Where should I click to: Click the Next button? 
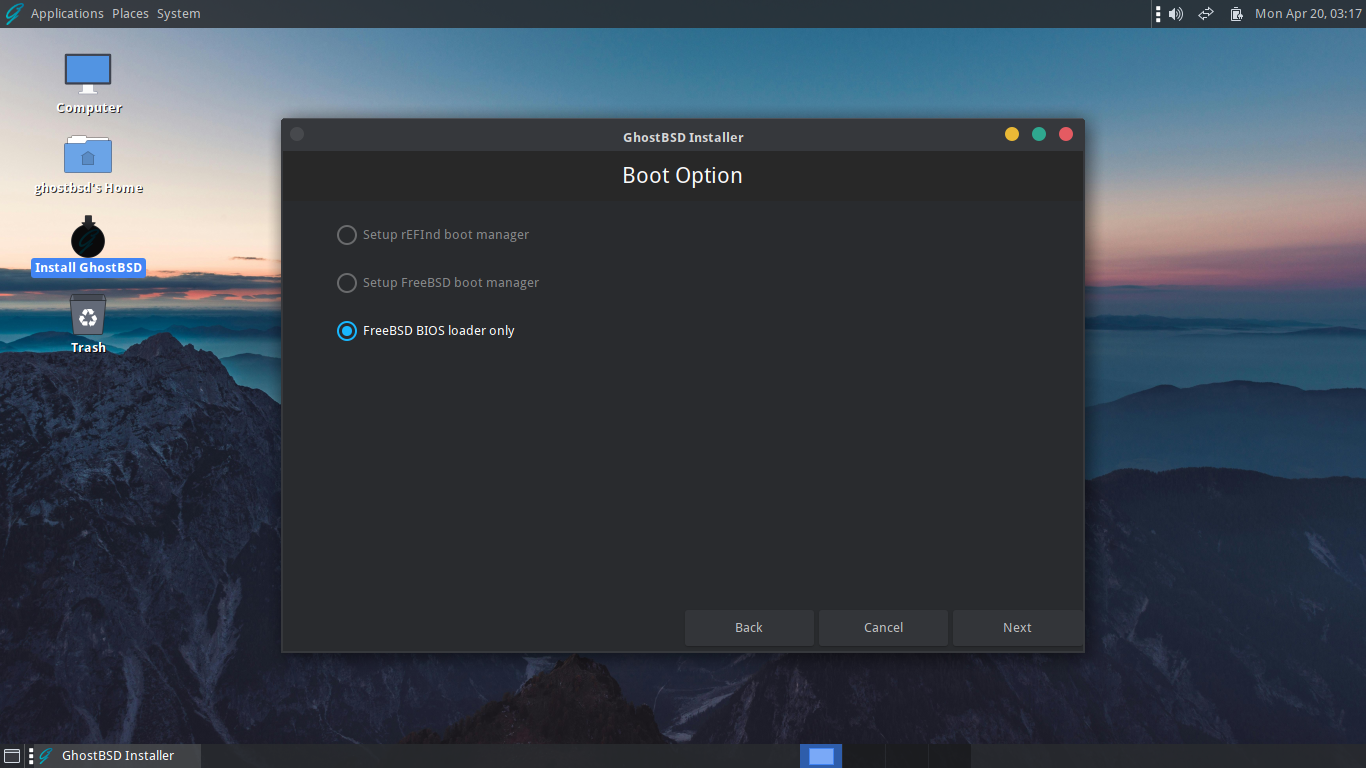1017,627
